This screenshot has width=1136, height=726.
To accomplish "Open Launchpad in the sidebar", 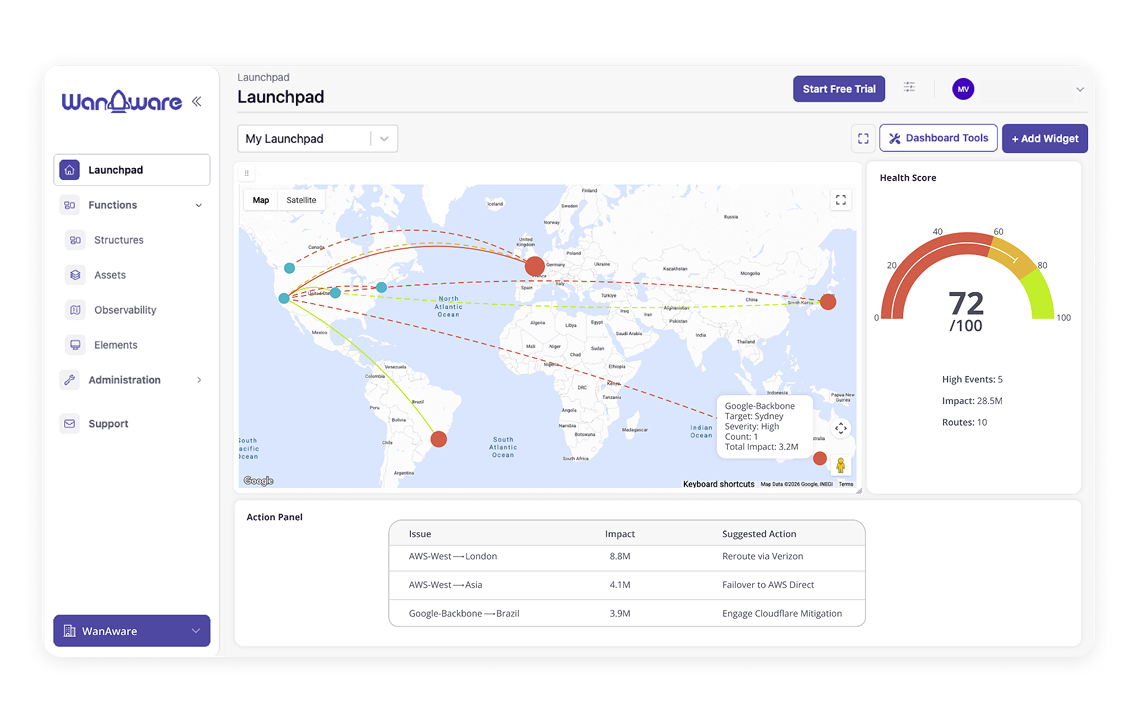I will (x=132, y=170).
